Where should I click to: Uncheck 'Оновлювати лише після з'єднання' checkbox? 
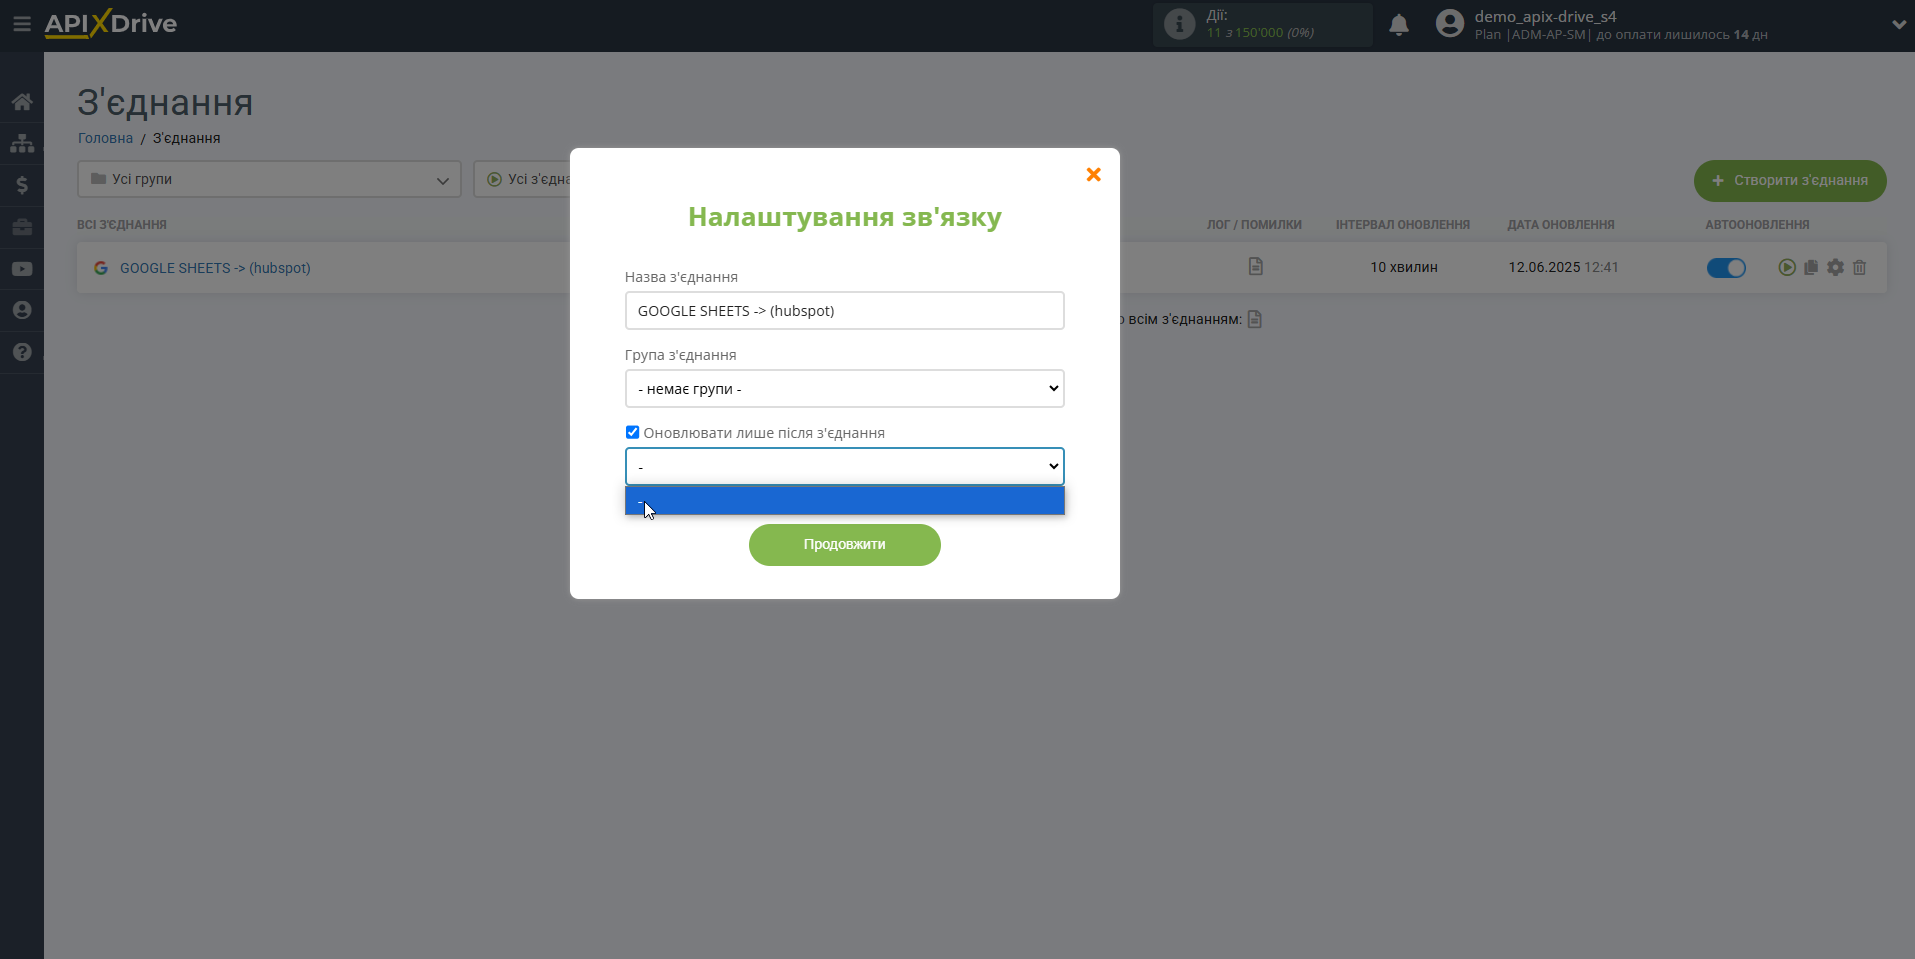point(632,432)
